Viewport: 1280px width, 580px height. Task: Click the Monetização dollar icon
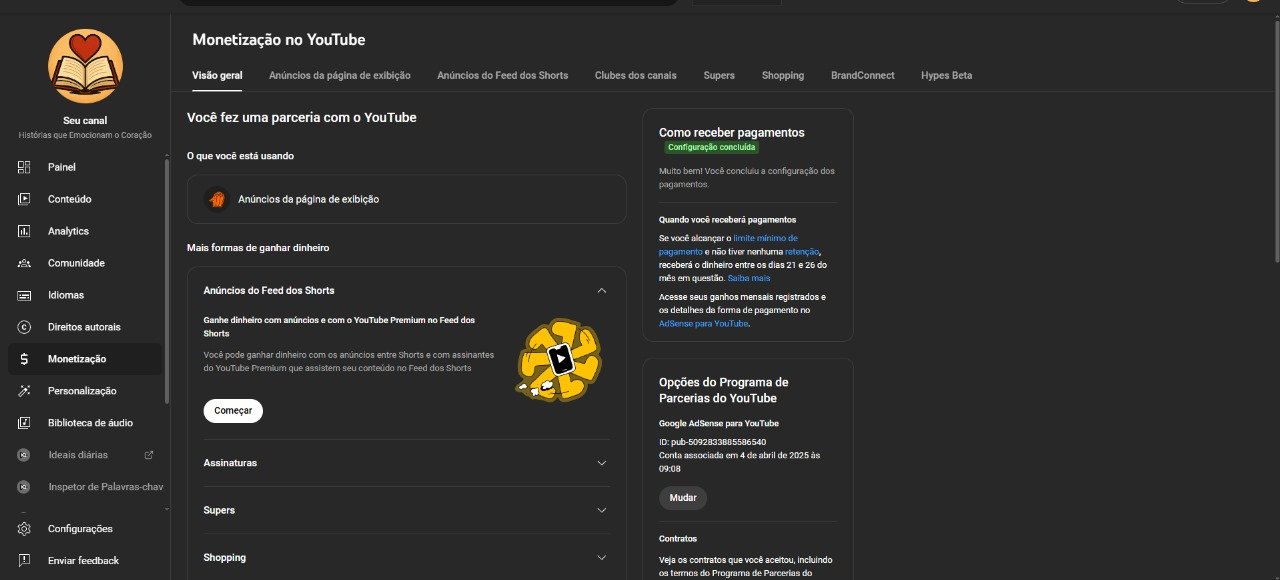24,359
